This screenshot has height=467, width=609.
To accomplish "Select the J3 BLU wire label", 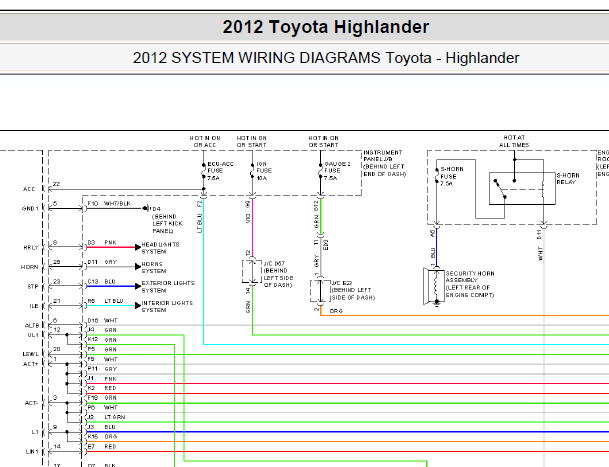I will click(102, 427).
